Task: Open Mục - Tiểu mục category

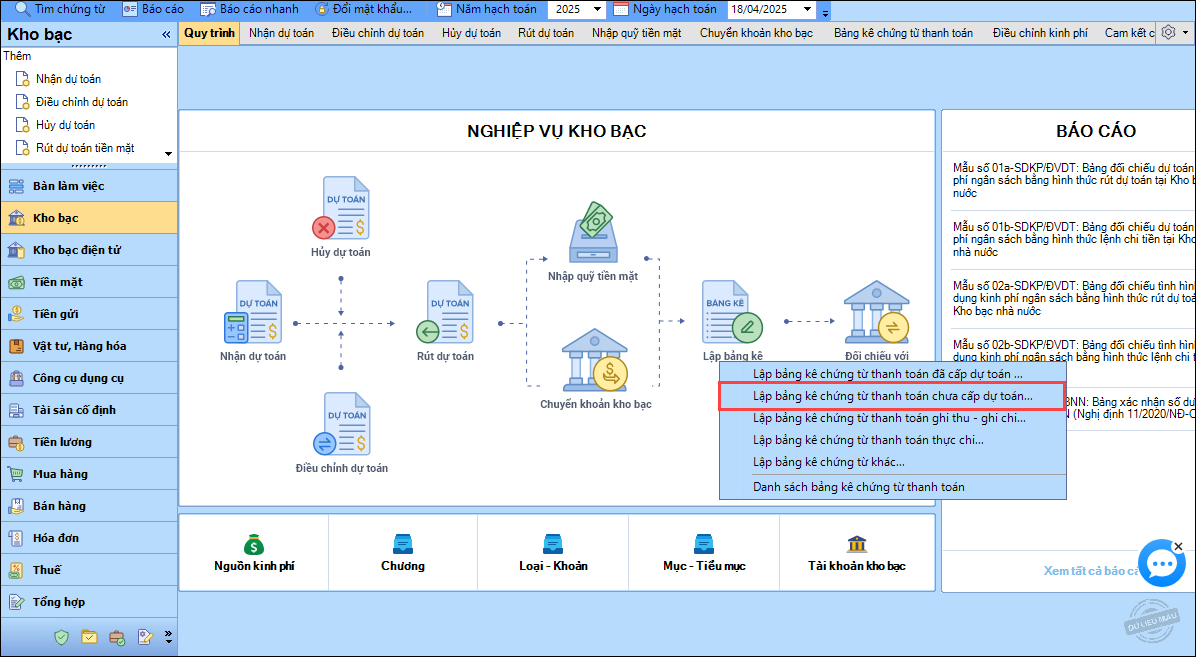Action: click(x=704, y=554)
